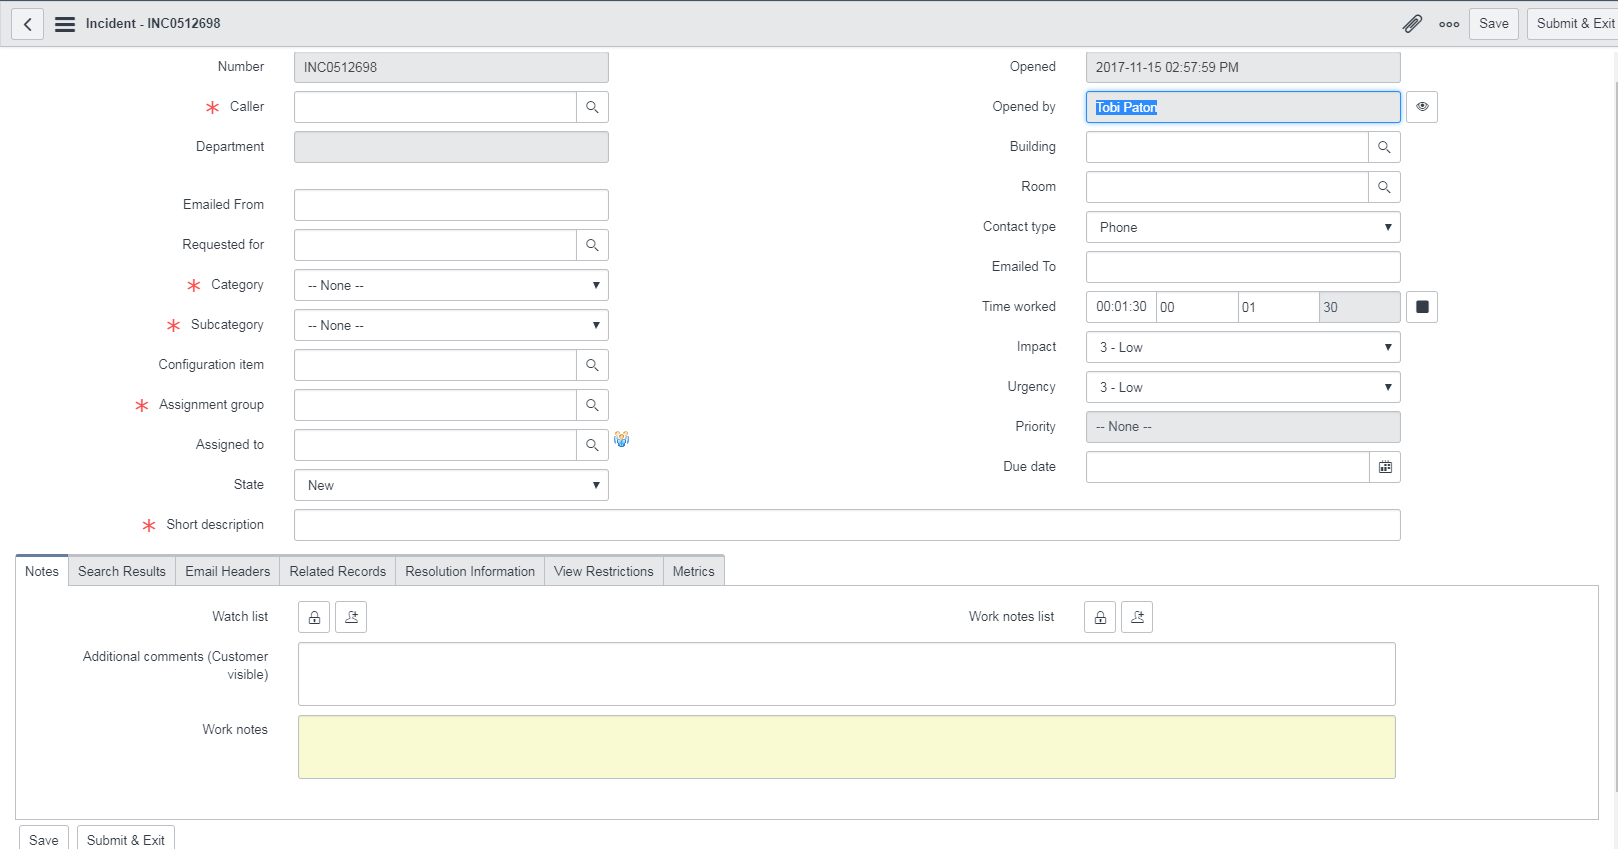Switch to the Resolution Information tab
The height and width of the screenshot is (849, 1618).
tap(470, 571)
